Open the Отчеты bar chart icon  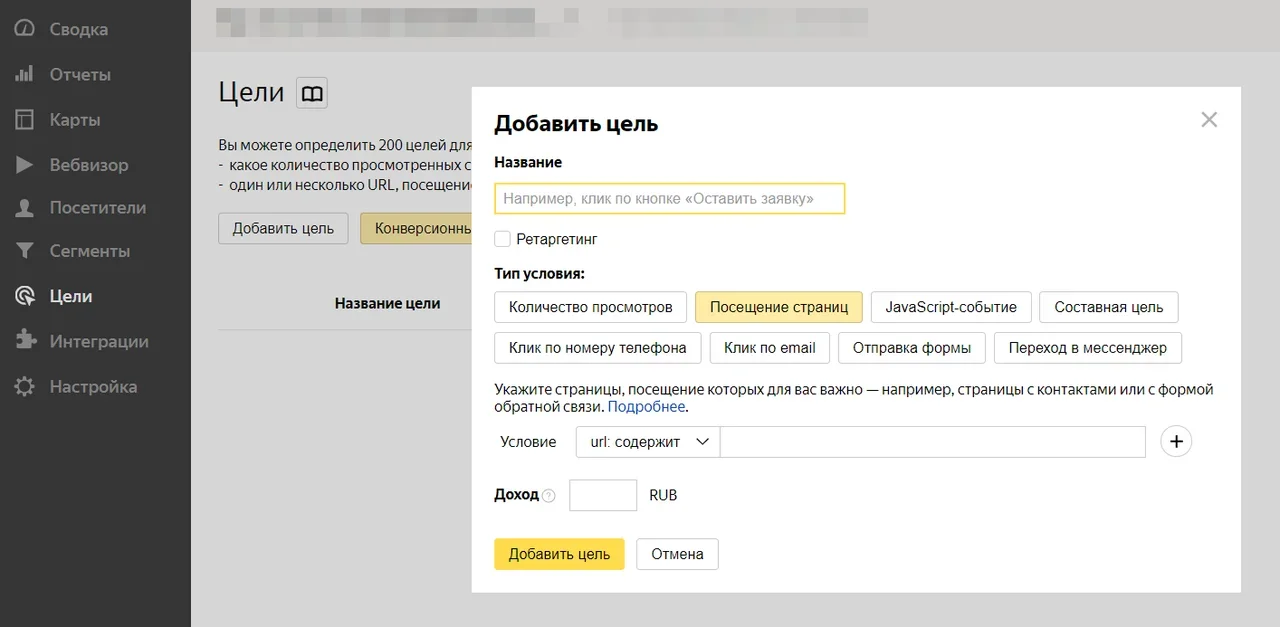[x=25, y=75]
